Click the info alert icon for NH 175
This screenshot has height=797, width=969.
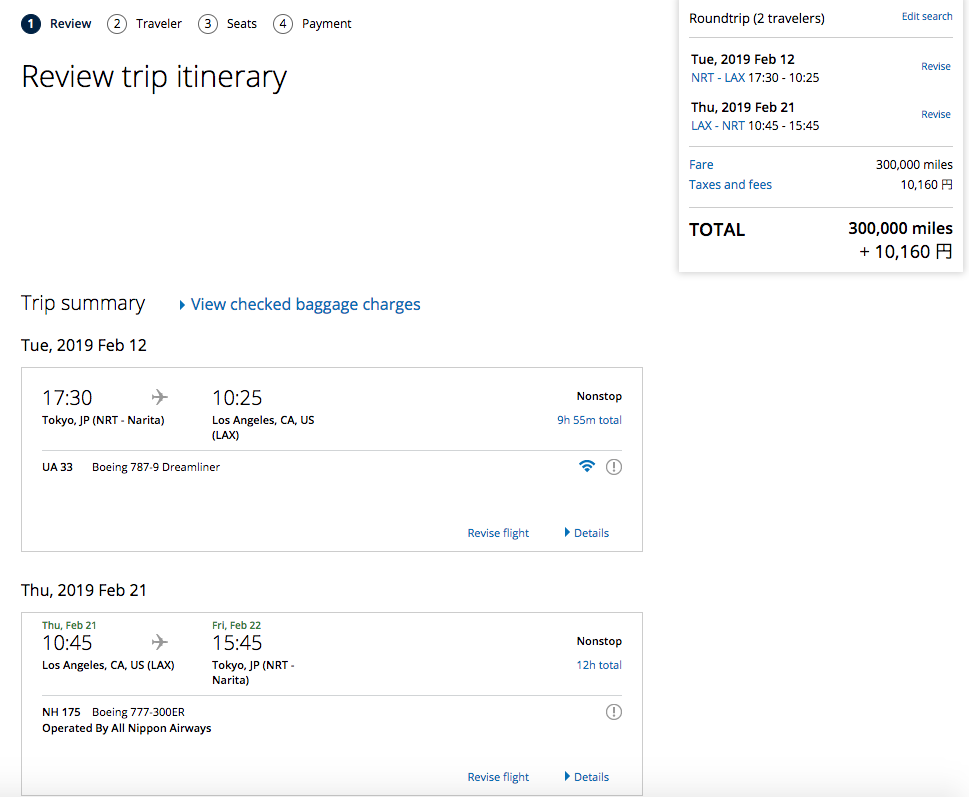614,712
